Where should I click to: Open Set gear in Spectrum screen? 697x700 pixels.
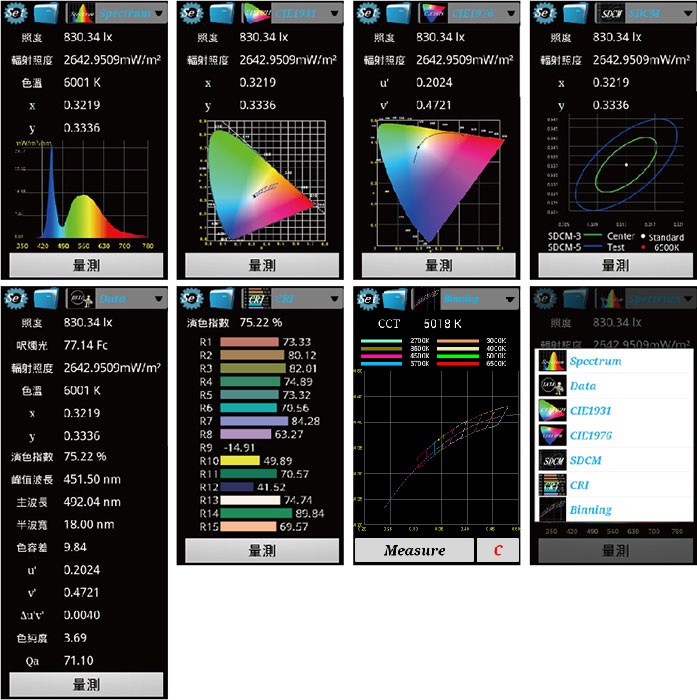click(x=16, y=13)
